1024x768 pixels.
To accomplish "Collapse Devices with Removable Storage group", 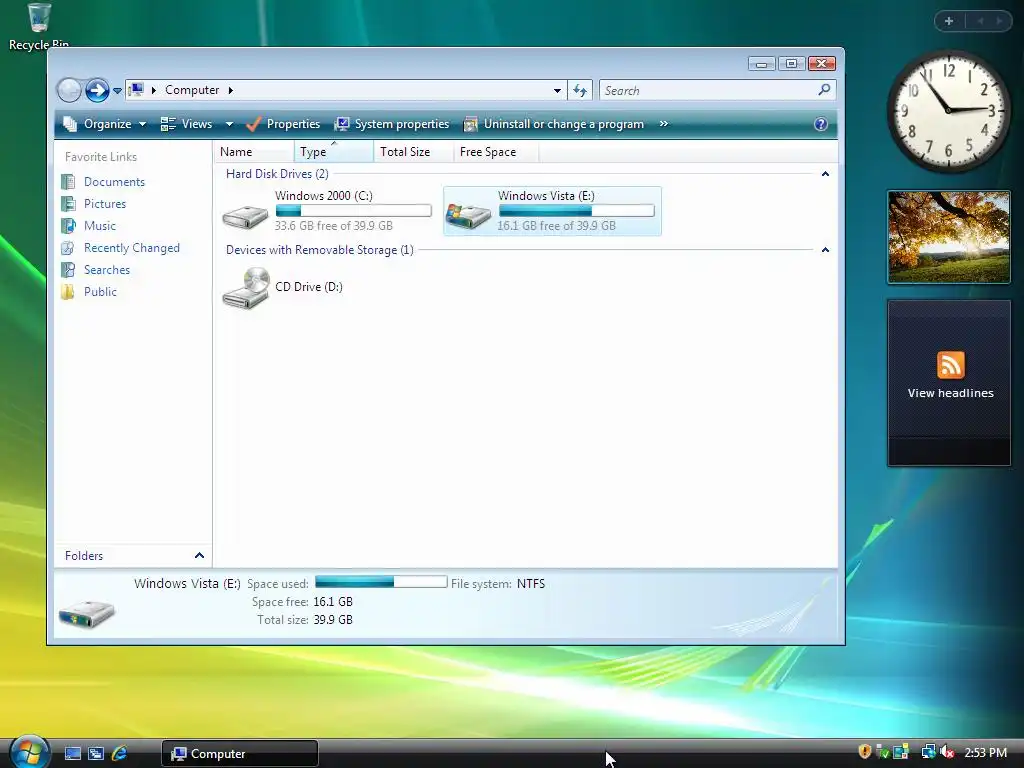I will coord(825,250).
